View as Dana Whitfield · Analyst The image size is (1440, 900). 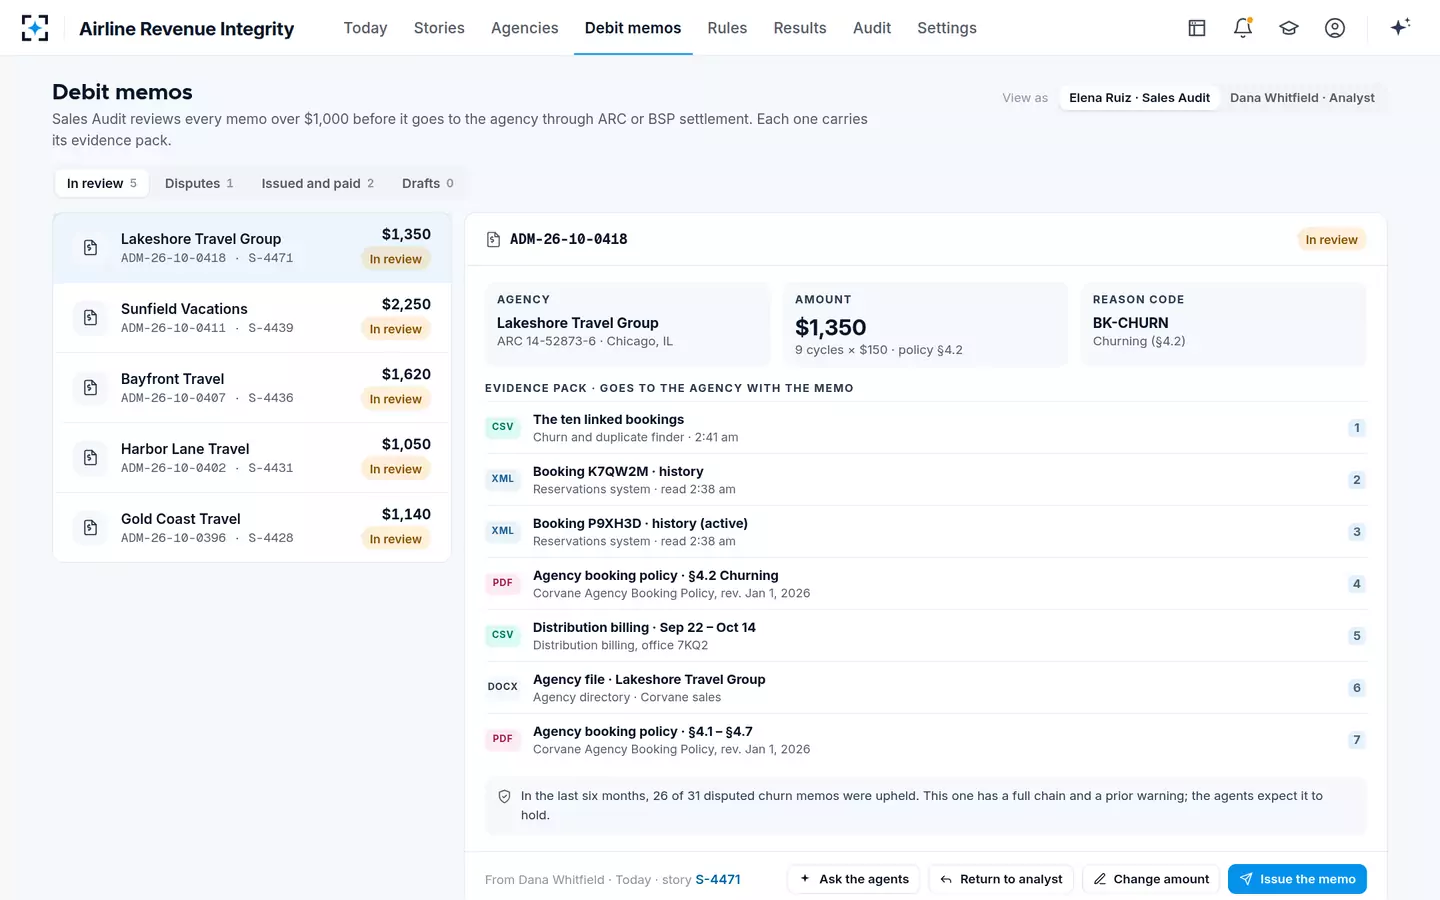1302,98
